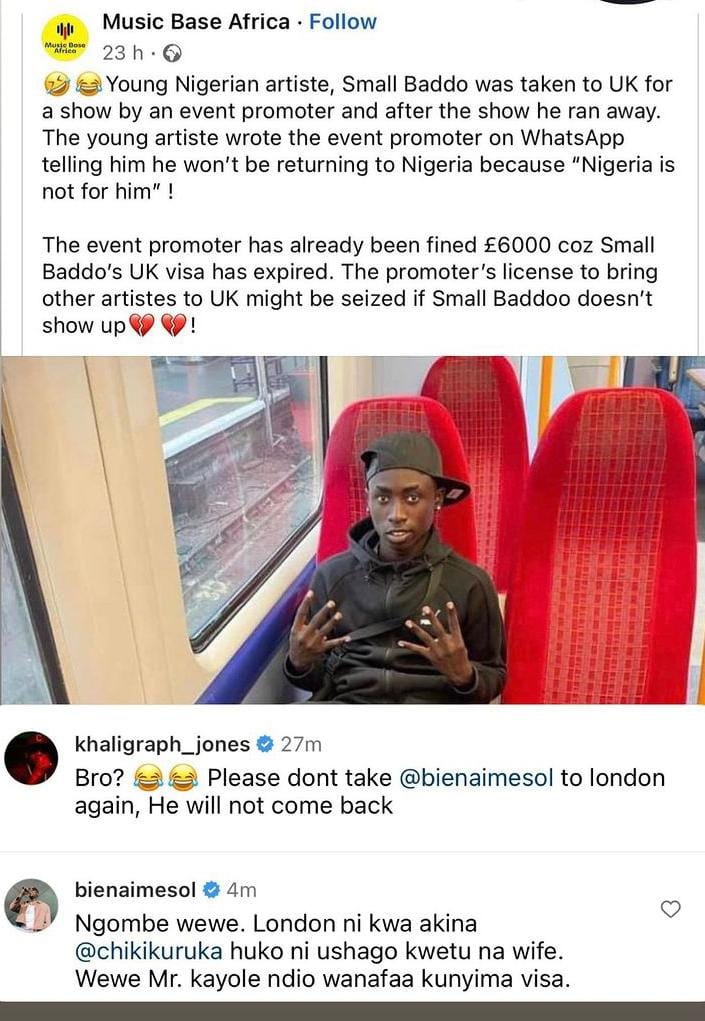Click the 23 h post timestamp
Screen dimensions: 705x1021
pyautogui.click(x=122, y=53)
